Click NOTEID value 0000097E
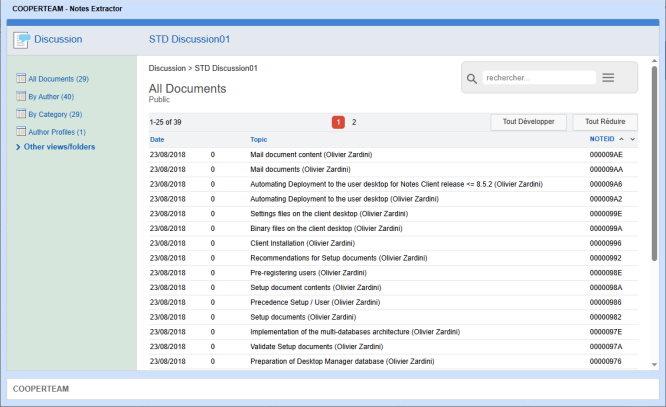The height and width of the screenshot is (407, 666). [606, 332]
